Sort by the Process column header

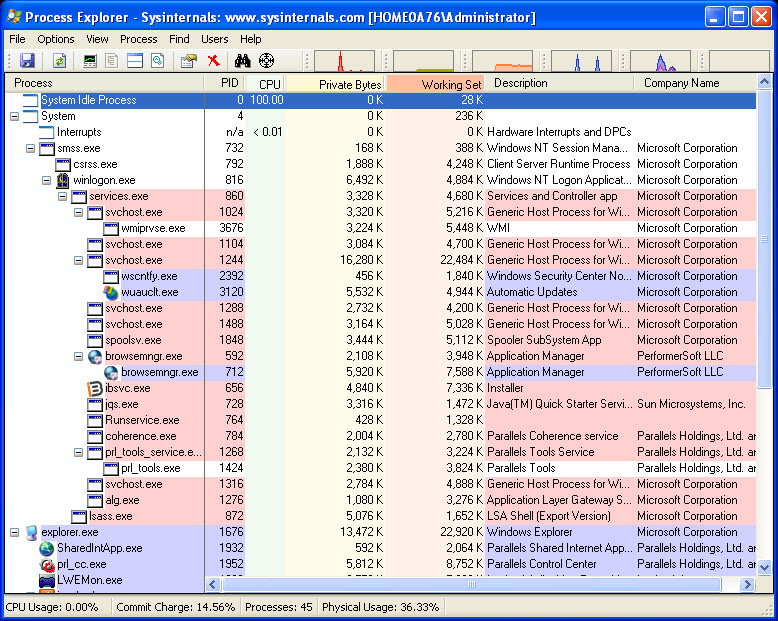pyautogui.click(x=105, y=83)
